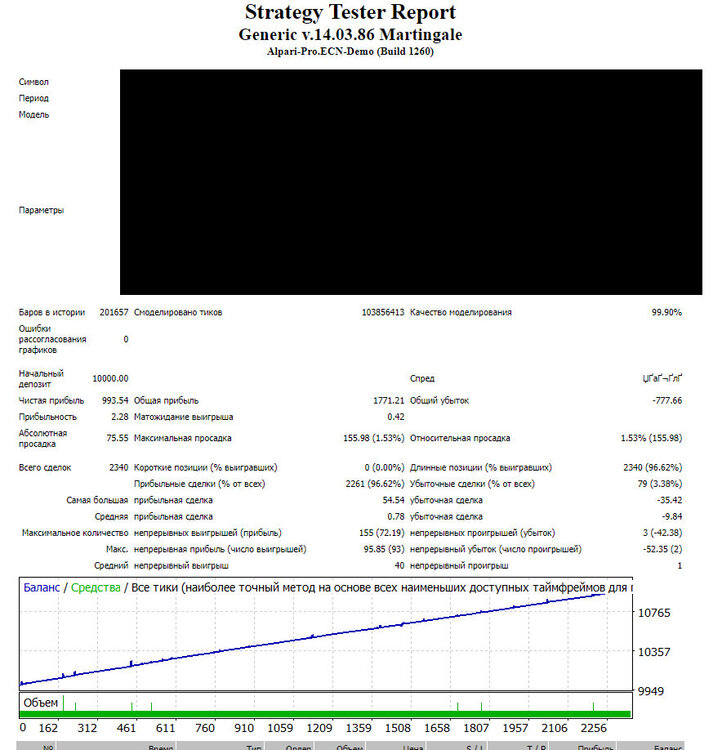Click loss trades value 79 (3.38%)
Image resolution: width=722 pixels, height=750 pixels.
pos(660,484)
